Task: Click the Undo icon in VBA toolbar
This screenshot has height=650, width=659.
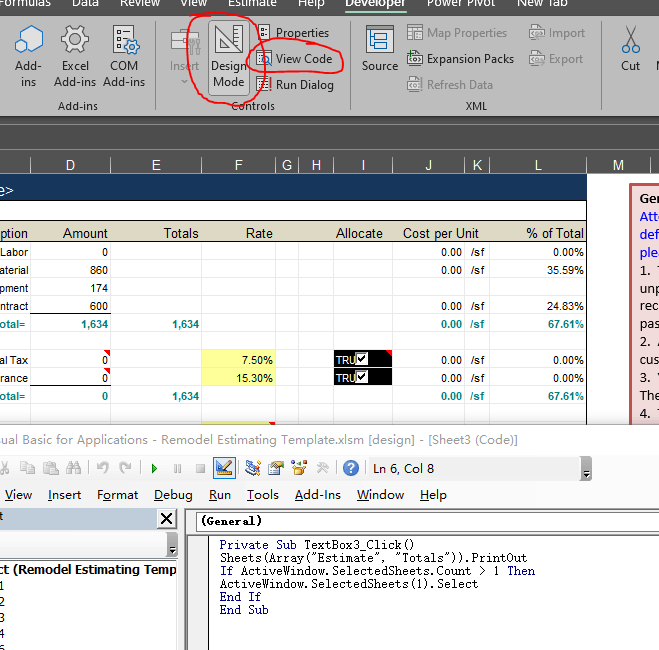Action: point(103,468)
